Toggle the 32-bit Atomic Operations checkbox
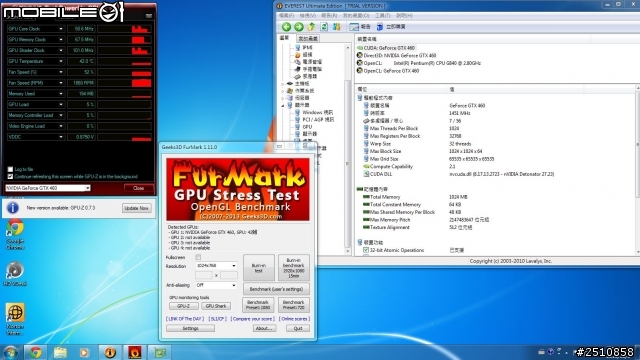The image size is (640, 360). click(366, 250)
